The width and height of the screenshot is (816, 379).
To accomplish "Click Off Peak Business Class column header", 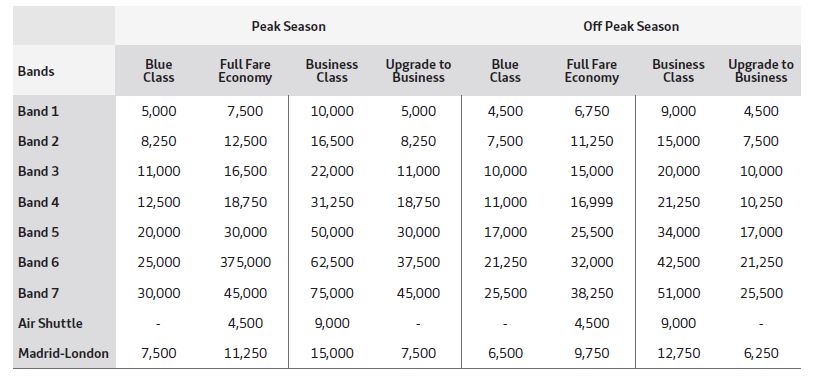I will 678,71.
